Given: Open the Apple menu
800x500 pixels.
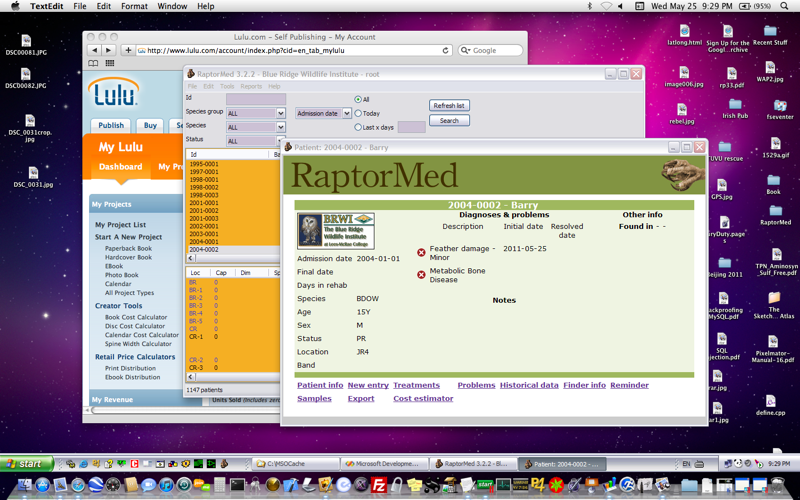Looking at the screenshot, I should click(x=15, y=6).
